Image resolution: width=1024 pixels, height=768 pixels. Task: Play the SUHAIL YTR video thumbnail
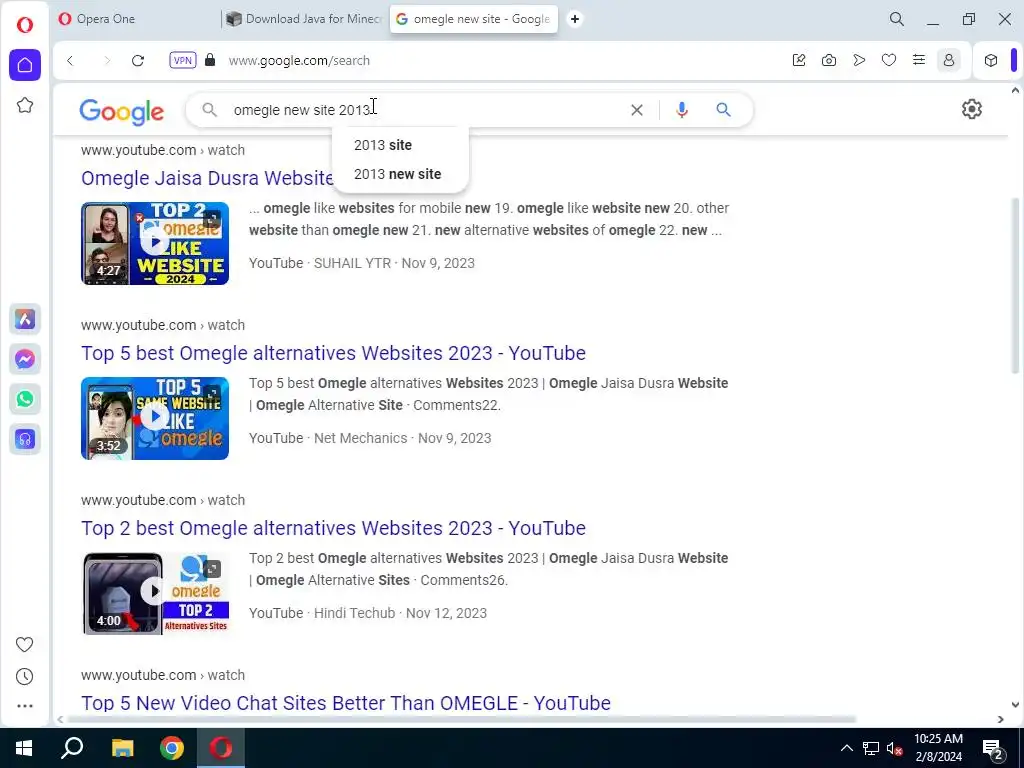pyautogui.click(x=155, y=243)
